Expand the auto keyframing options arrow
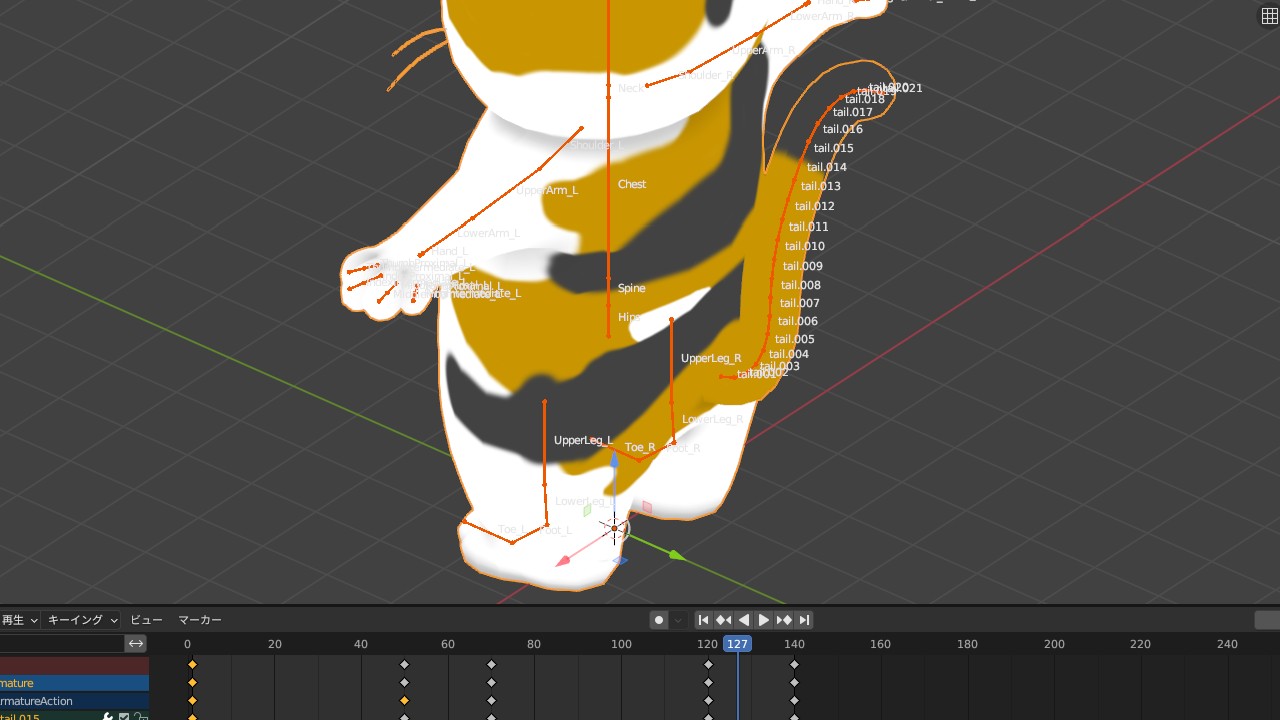 679,620
